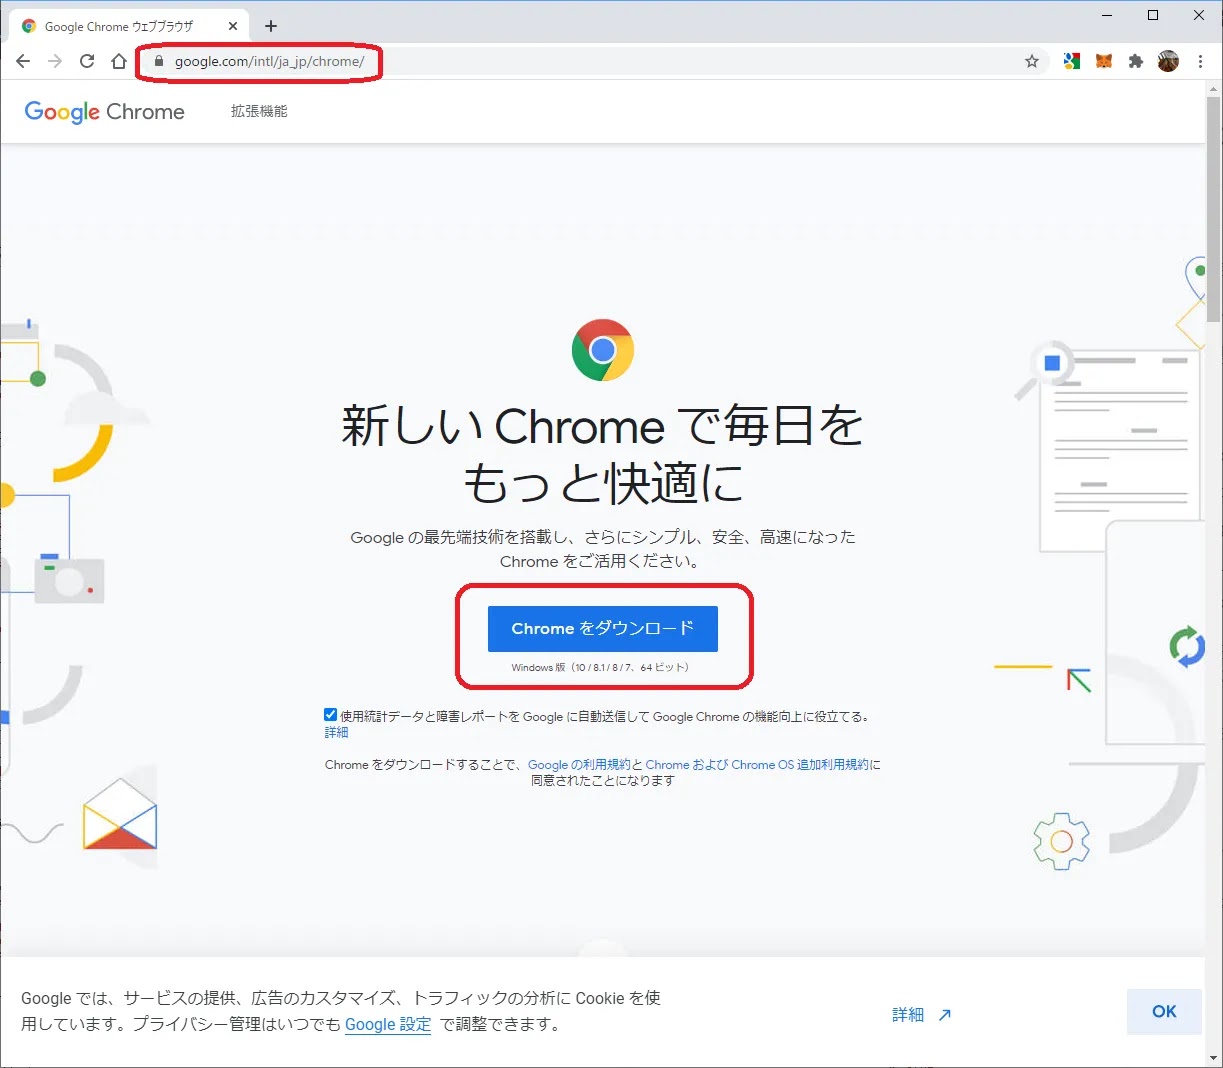Screen dimensions: 1223x1068
Task: Click the vertical scrollbar thumb
Action: [x=1214, y=210]
